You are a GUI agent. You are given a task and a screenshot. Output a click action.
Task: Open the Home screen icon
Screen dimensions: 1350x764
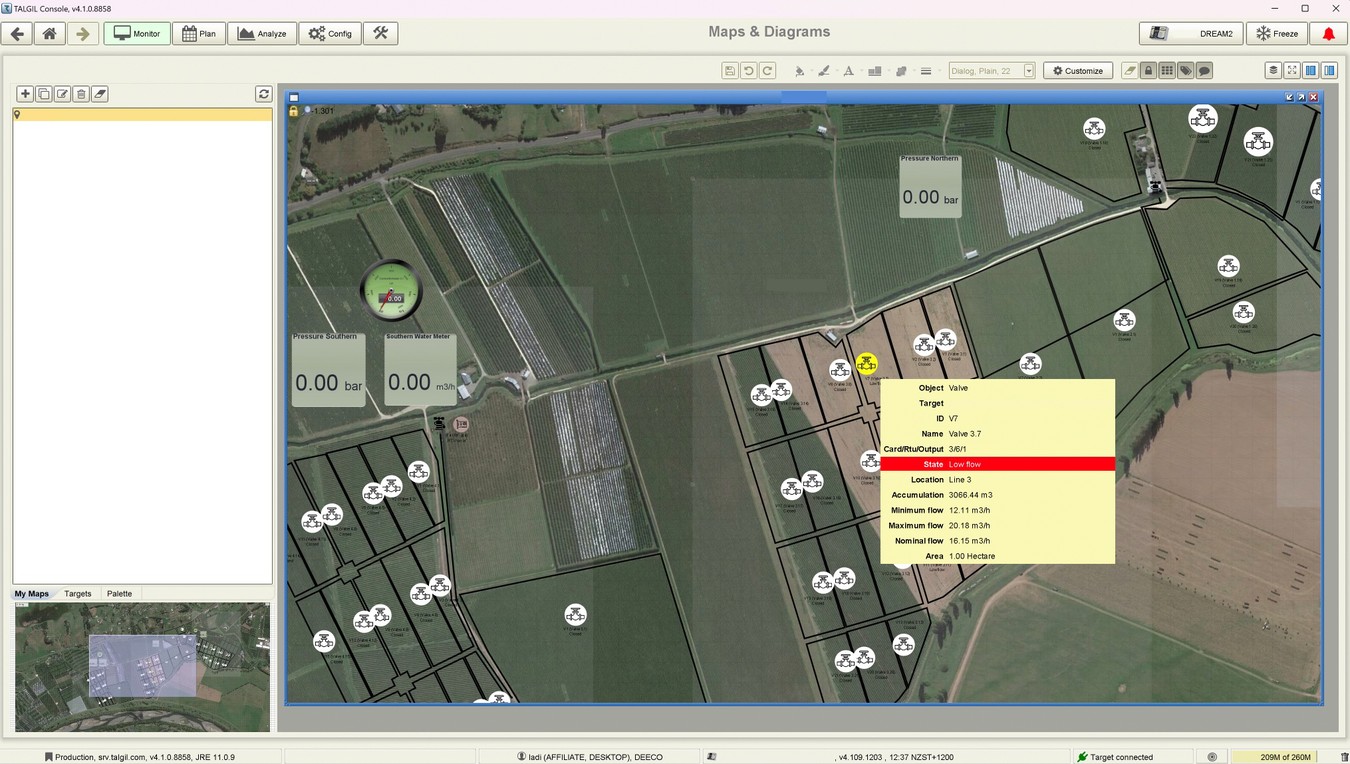(49, 33)
